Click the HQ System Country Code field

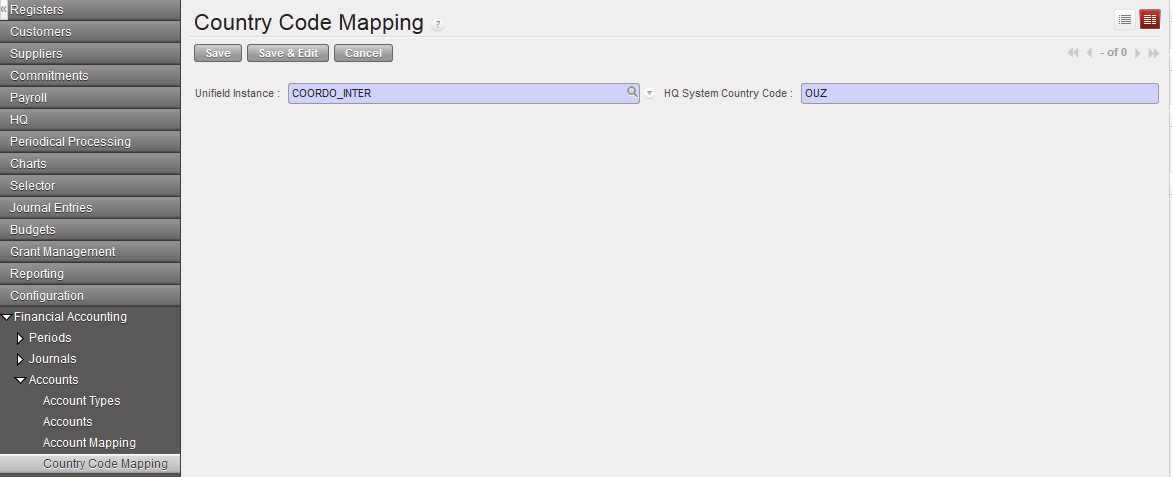(x=979, y=93)
